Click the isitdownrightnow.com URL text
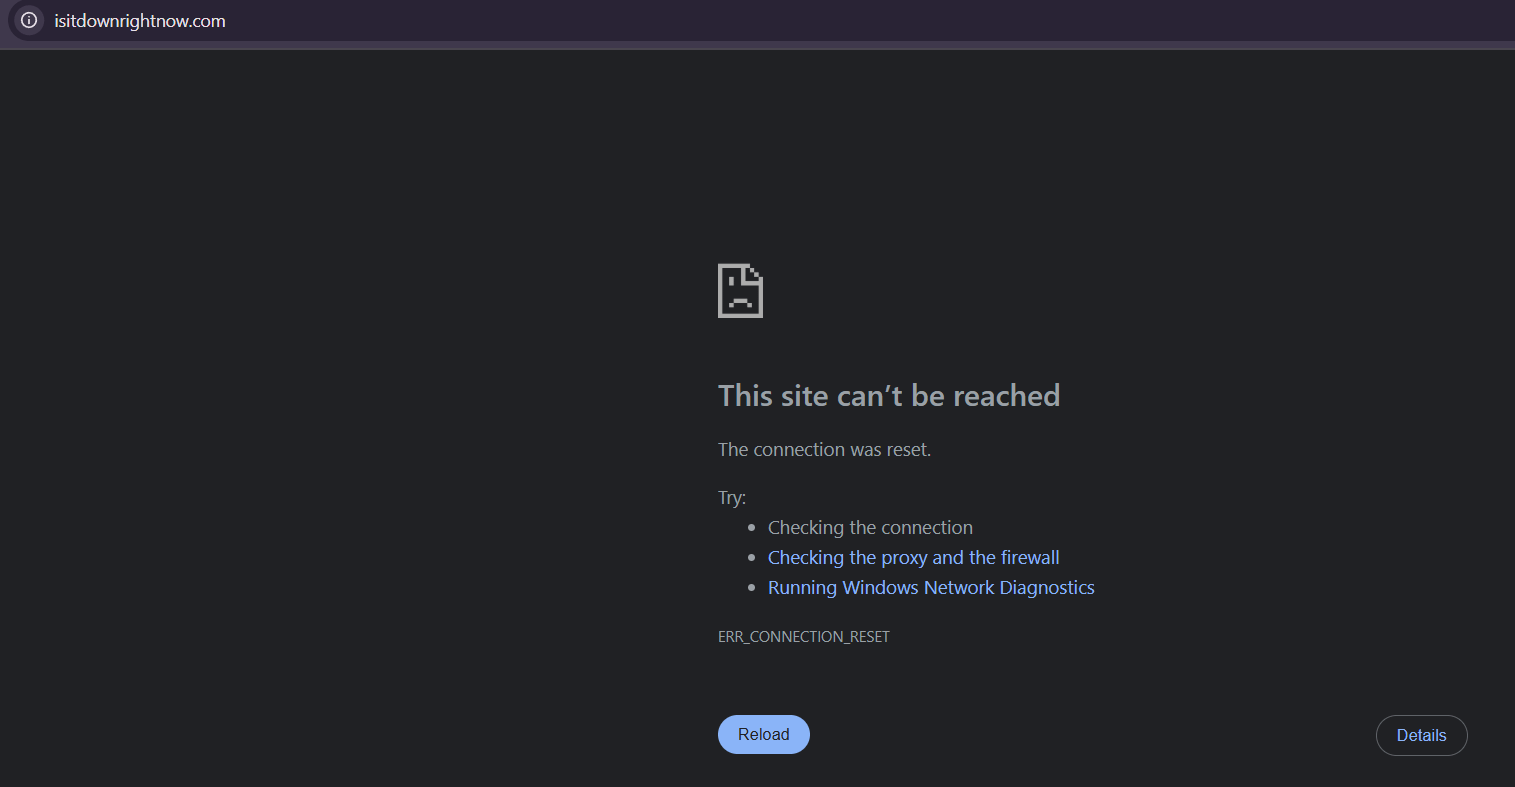1515x787 pixels. (x=140, y=21)
